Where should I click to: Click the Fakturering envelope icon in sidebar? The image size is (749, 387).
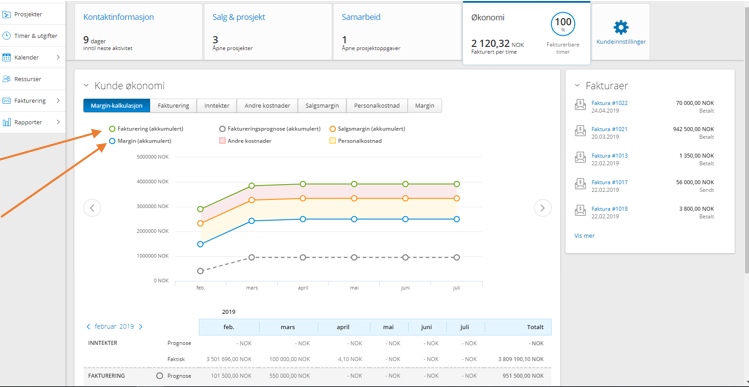pyautogui.click(x=7, y=101)
